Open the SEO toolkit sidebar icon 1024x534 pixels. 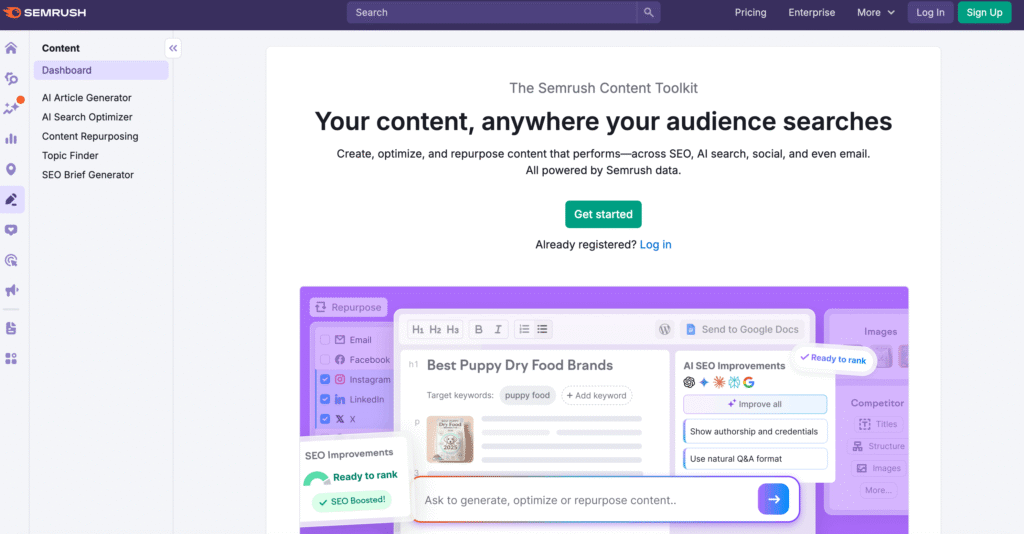click(11, 78)
